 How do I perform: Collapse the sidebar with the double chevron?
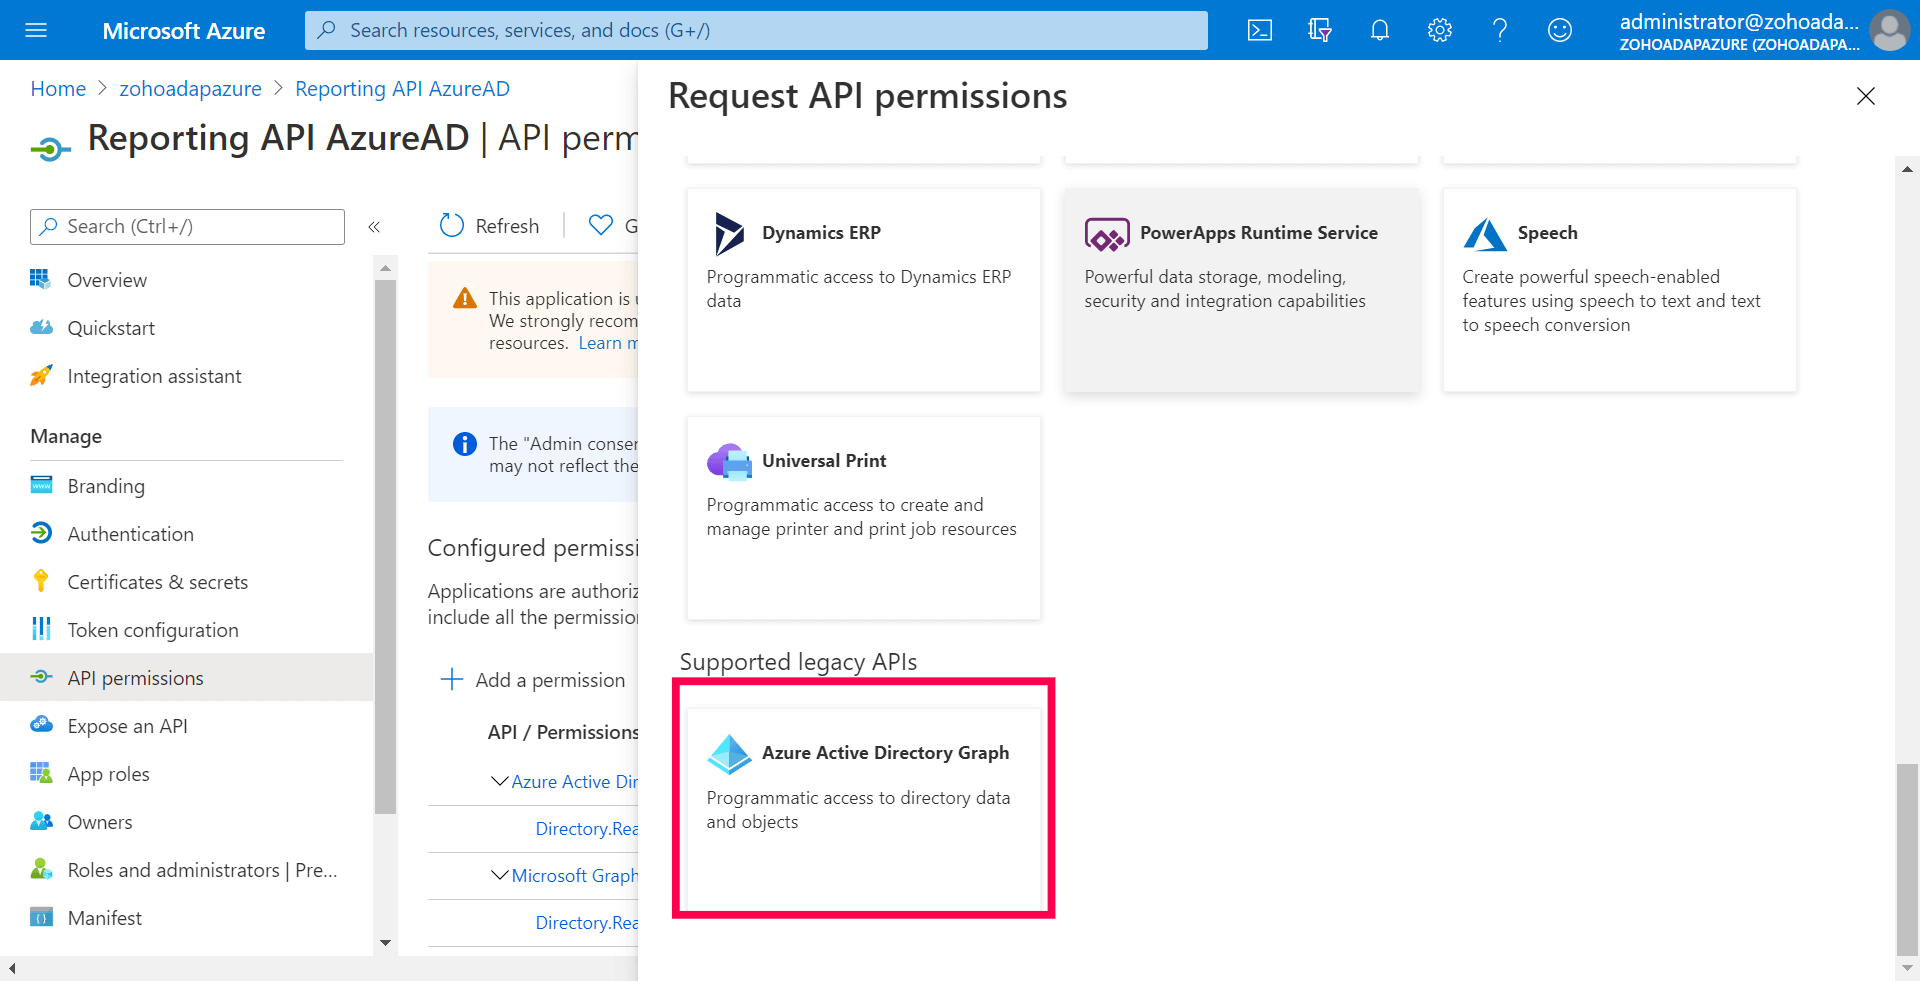(x=374, y=227)
